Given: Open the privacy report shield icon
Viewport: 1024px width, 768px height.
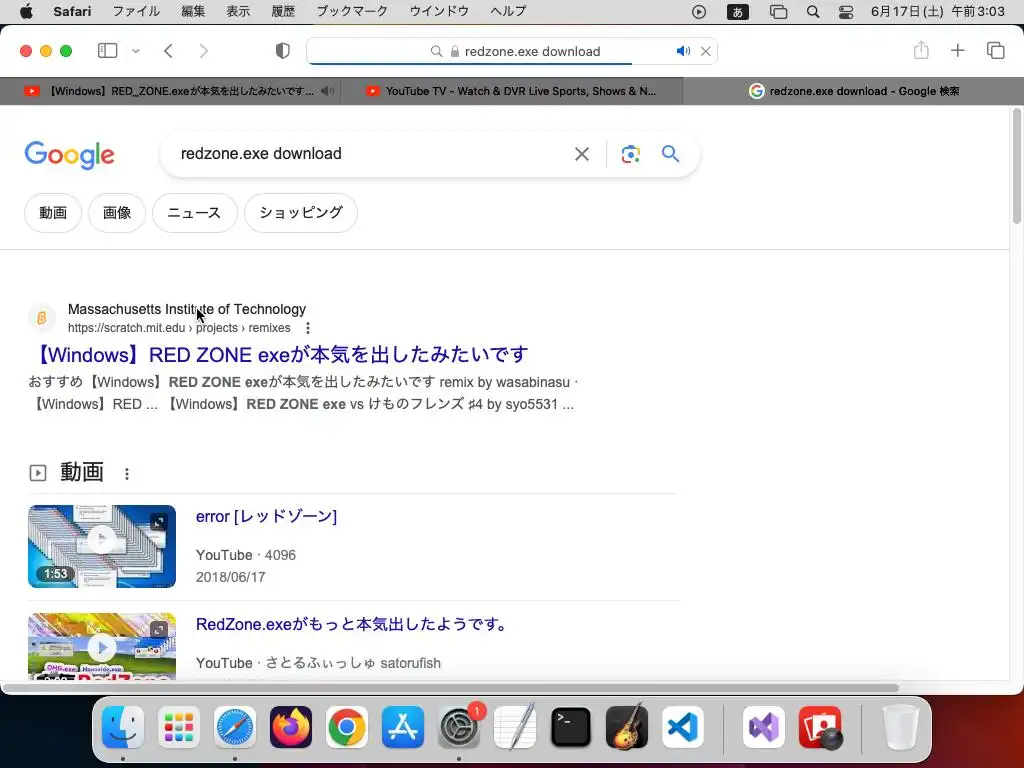Looking at the screenshot, I should coord(283,51).
